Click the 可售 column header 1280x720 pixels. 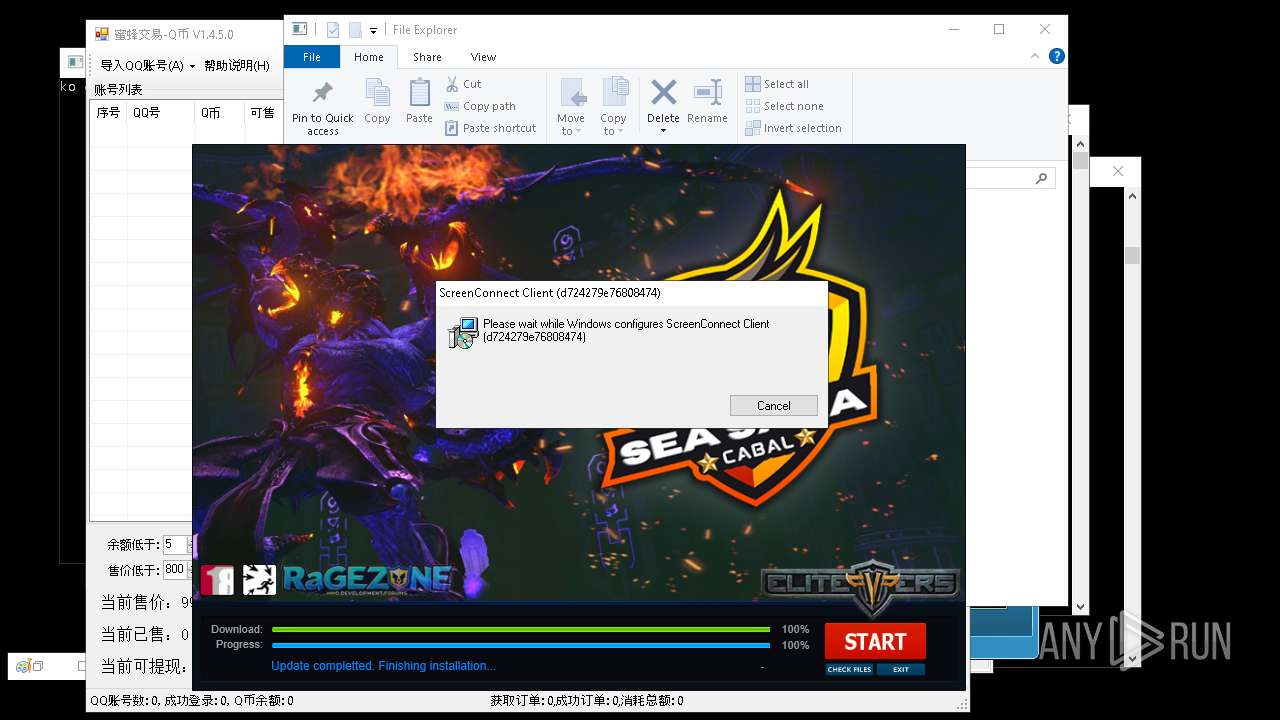263,113
